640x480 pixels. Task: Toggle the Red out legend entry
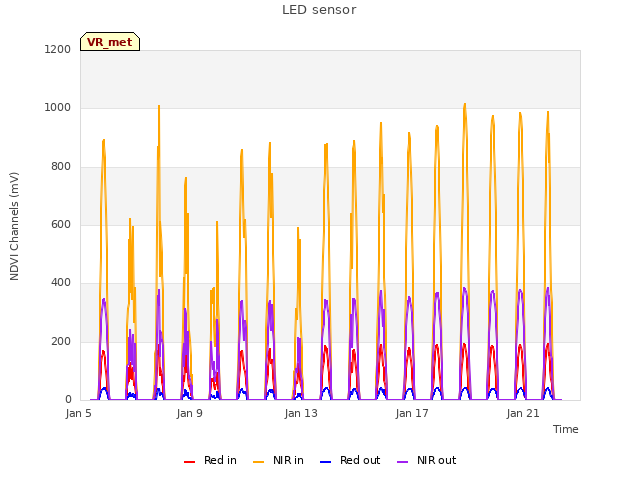click(350, 460)
